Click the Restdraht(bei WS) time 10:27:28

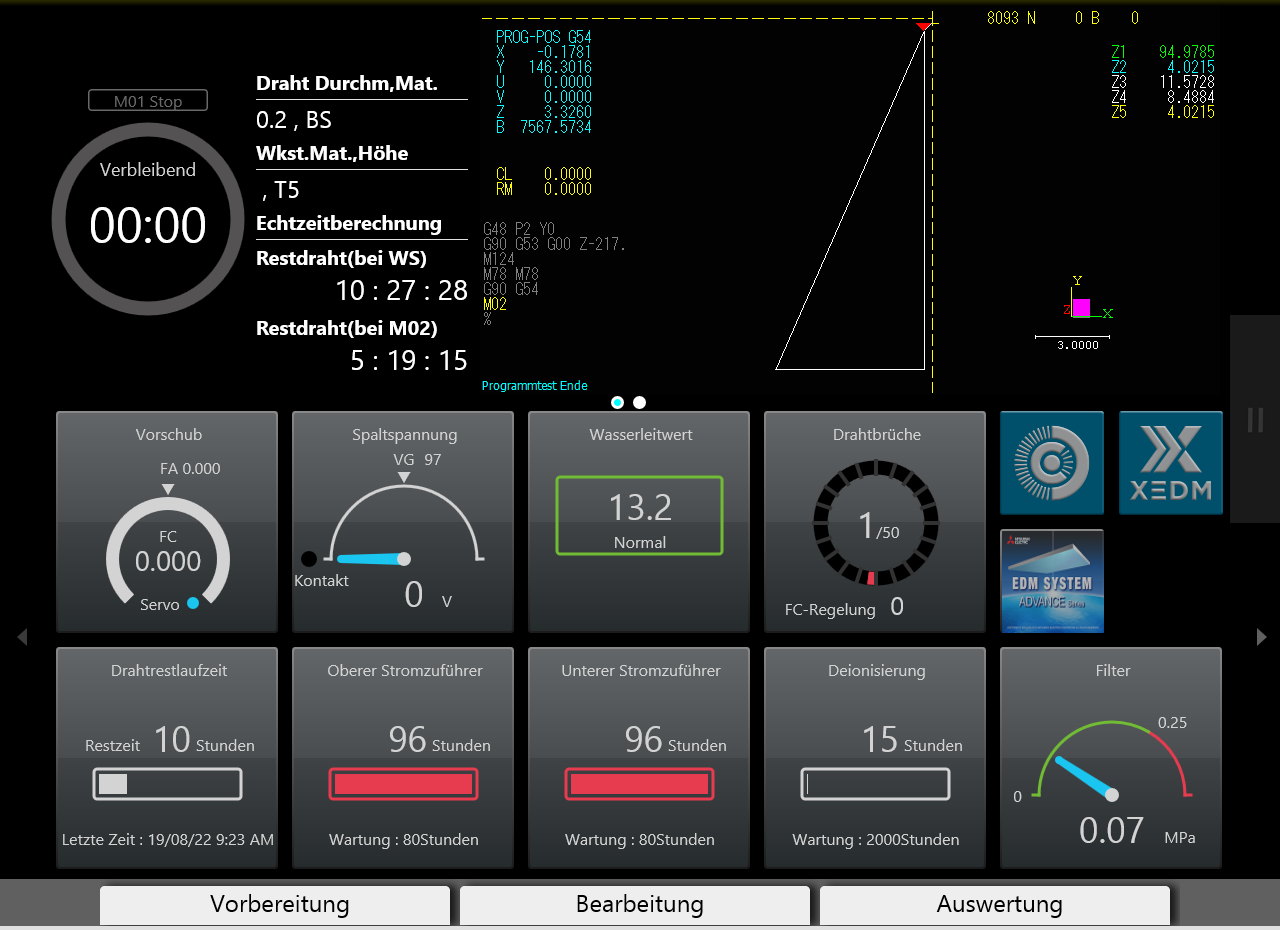pos(402,291)
